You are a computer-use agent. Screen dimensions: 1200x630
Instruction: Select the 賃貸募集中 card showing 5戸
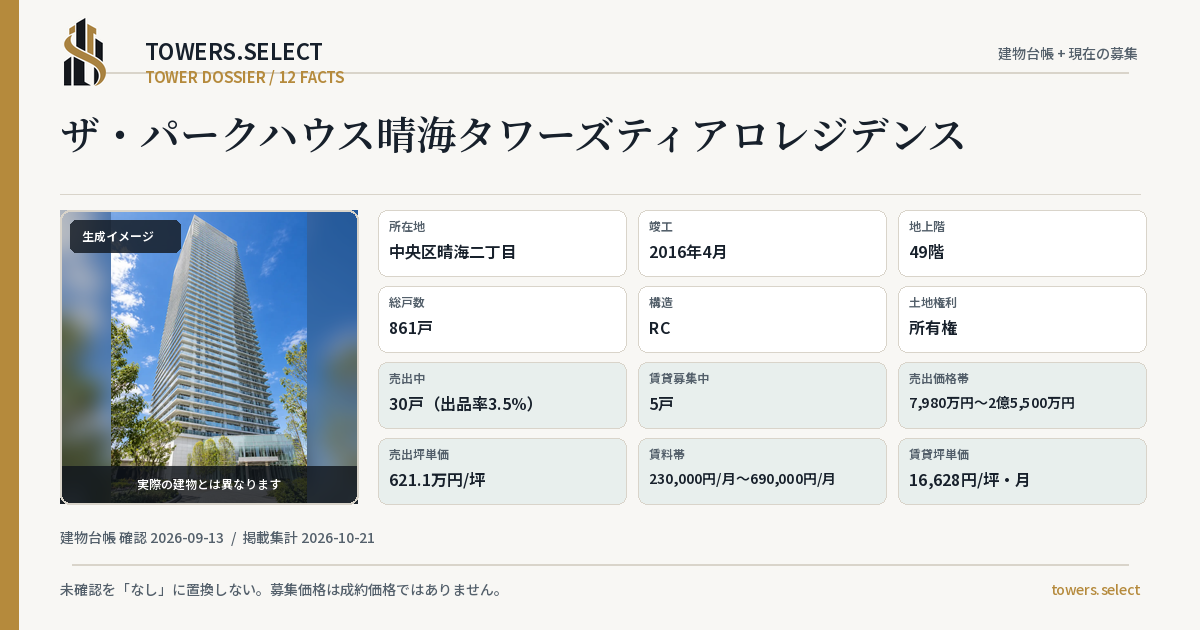tap(762, 395)
